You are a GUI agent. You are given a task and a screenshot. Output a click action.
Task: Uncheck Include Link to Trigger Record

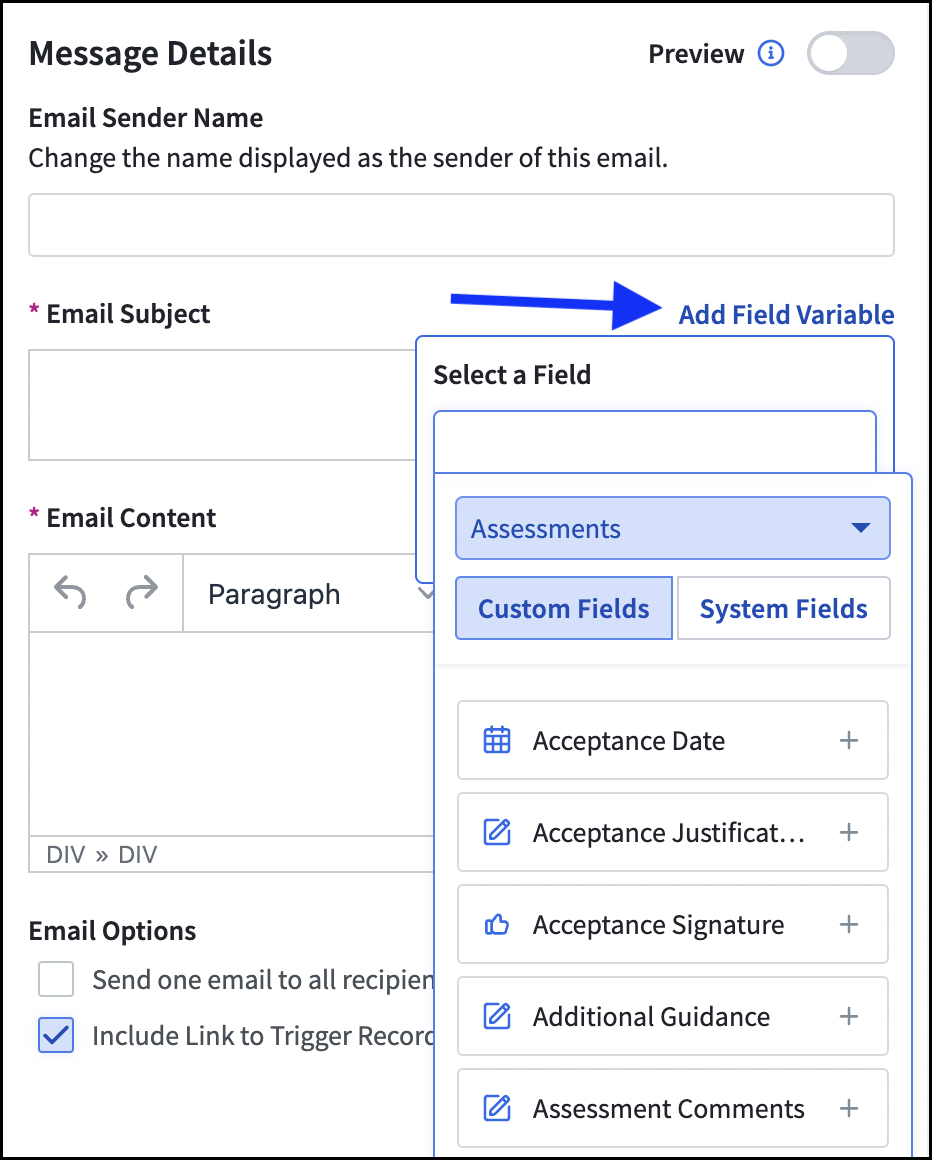pyautogui.click(x=56, y=1035)
